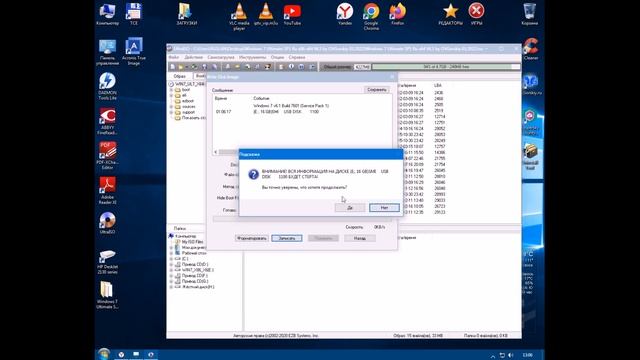640x360 pixels.
Task: Open Панель управления desktop icon
Action: pyautogui.click(x=107, y=52)
